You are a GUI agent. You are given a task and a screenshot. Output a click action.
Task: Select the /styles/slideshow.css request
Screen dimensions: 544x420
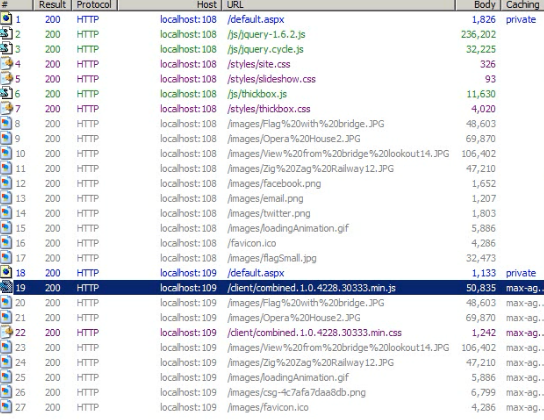click(272, 79)
